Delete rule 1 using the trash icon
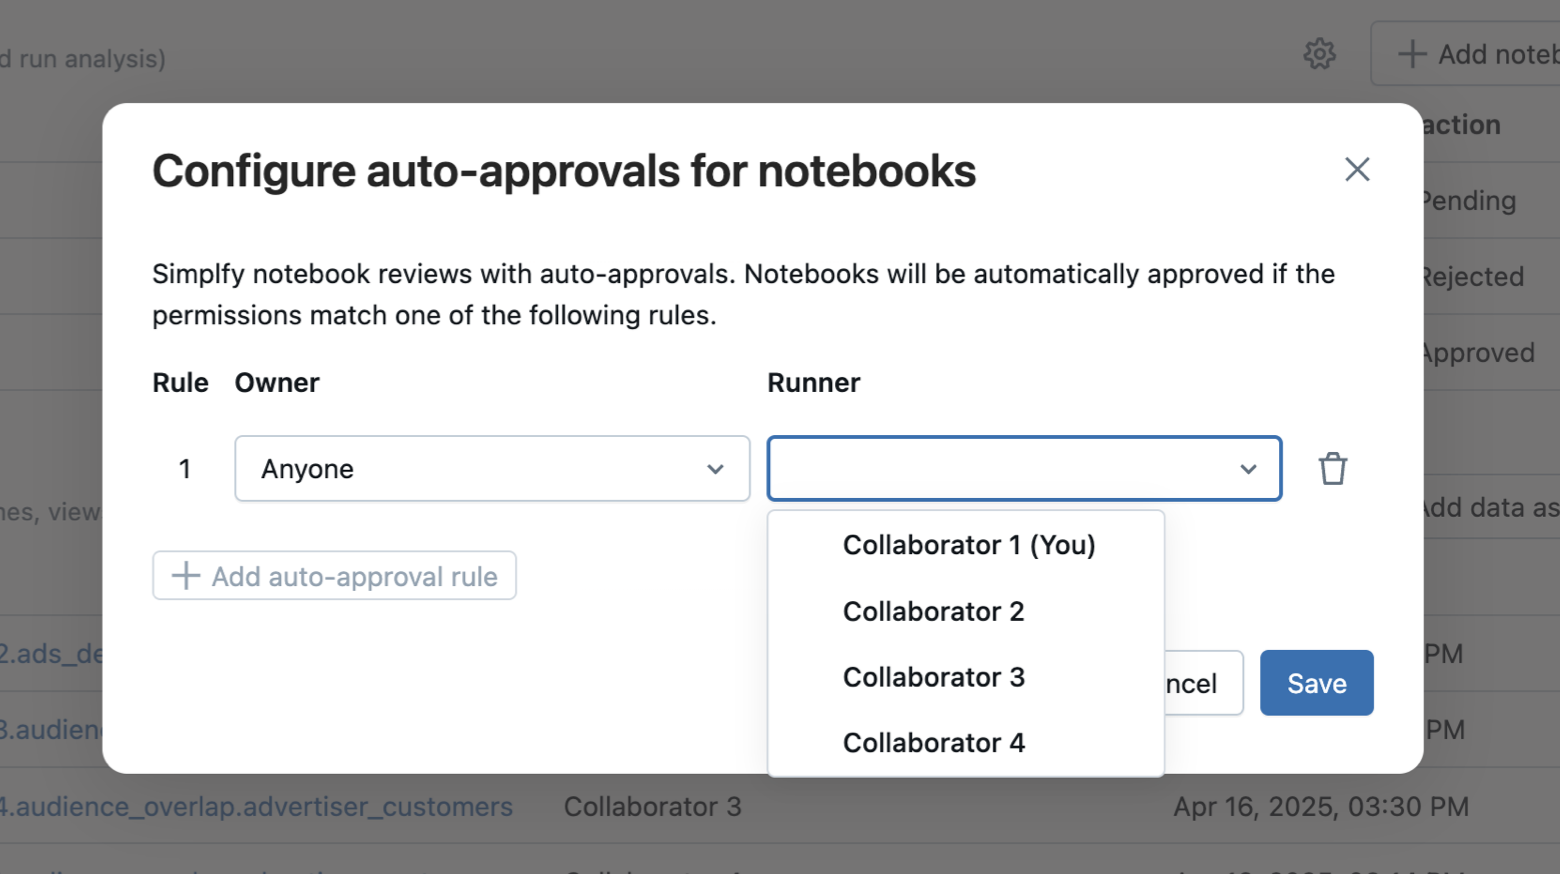 [x=1332, y=467]
